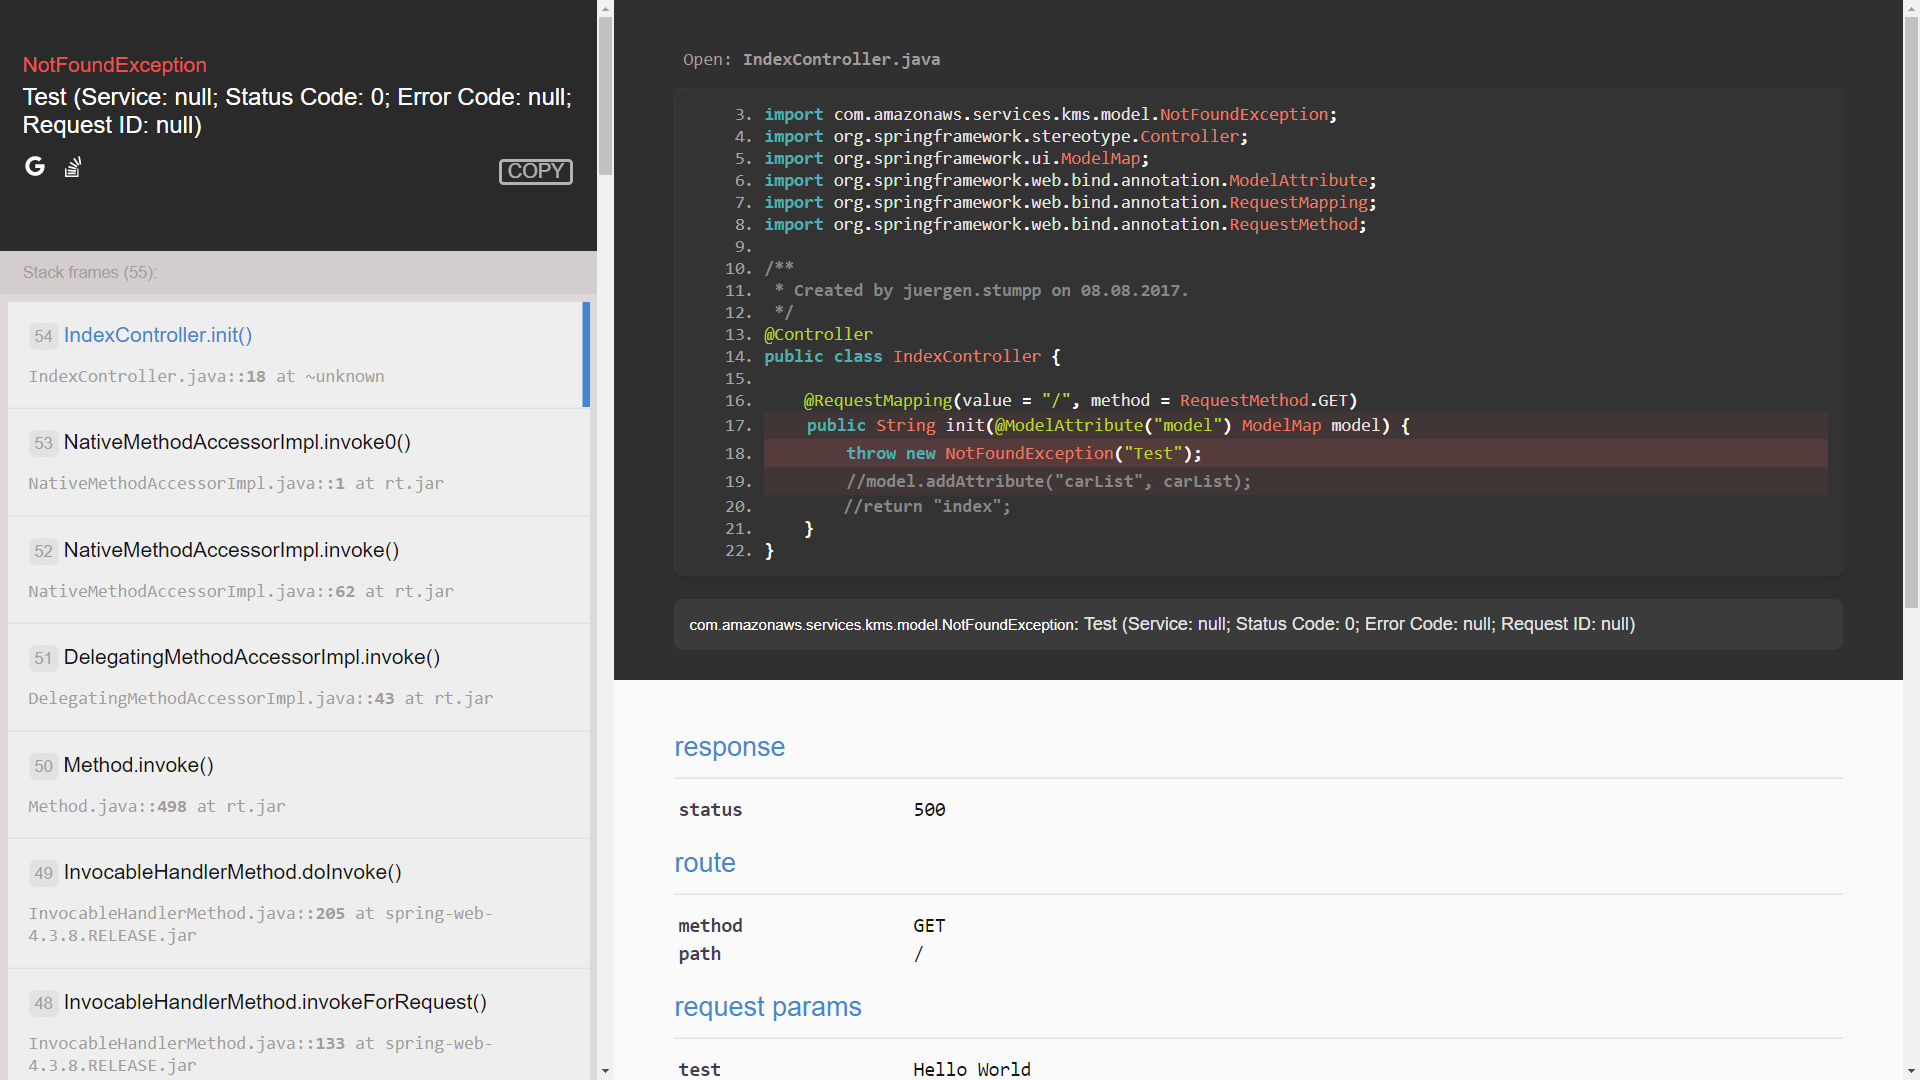The image size is (1920, 1080).
Task: Select the InvocableHandlerMethod.doInvoke() frame
Action: click(232, 872)
